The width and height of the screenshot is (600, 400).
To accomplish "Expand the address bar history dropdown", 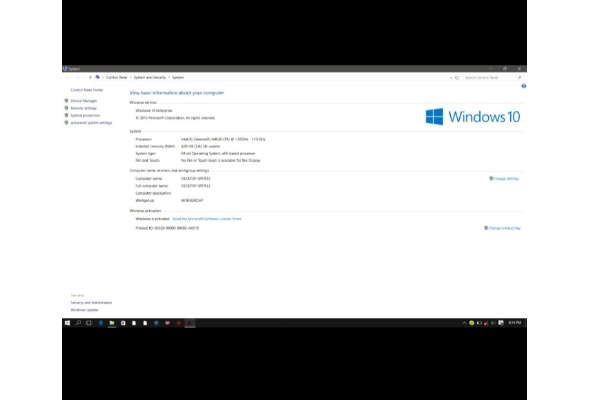I will coord(449,77).
